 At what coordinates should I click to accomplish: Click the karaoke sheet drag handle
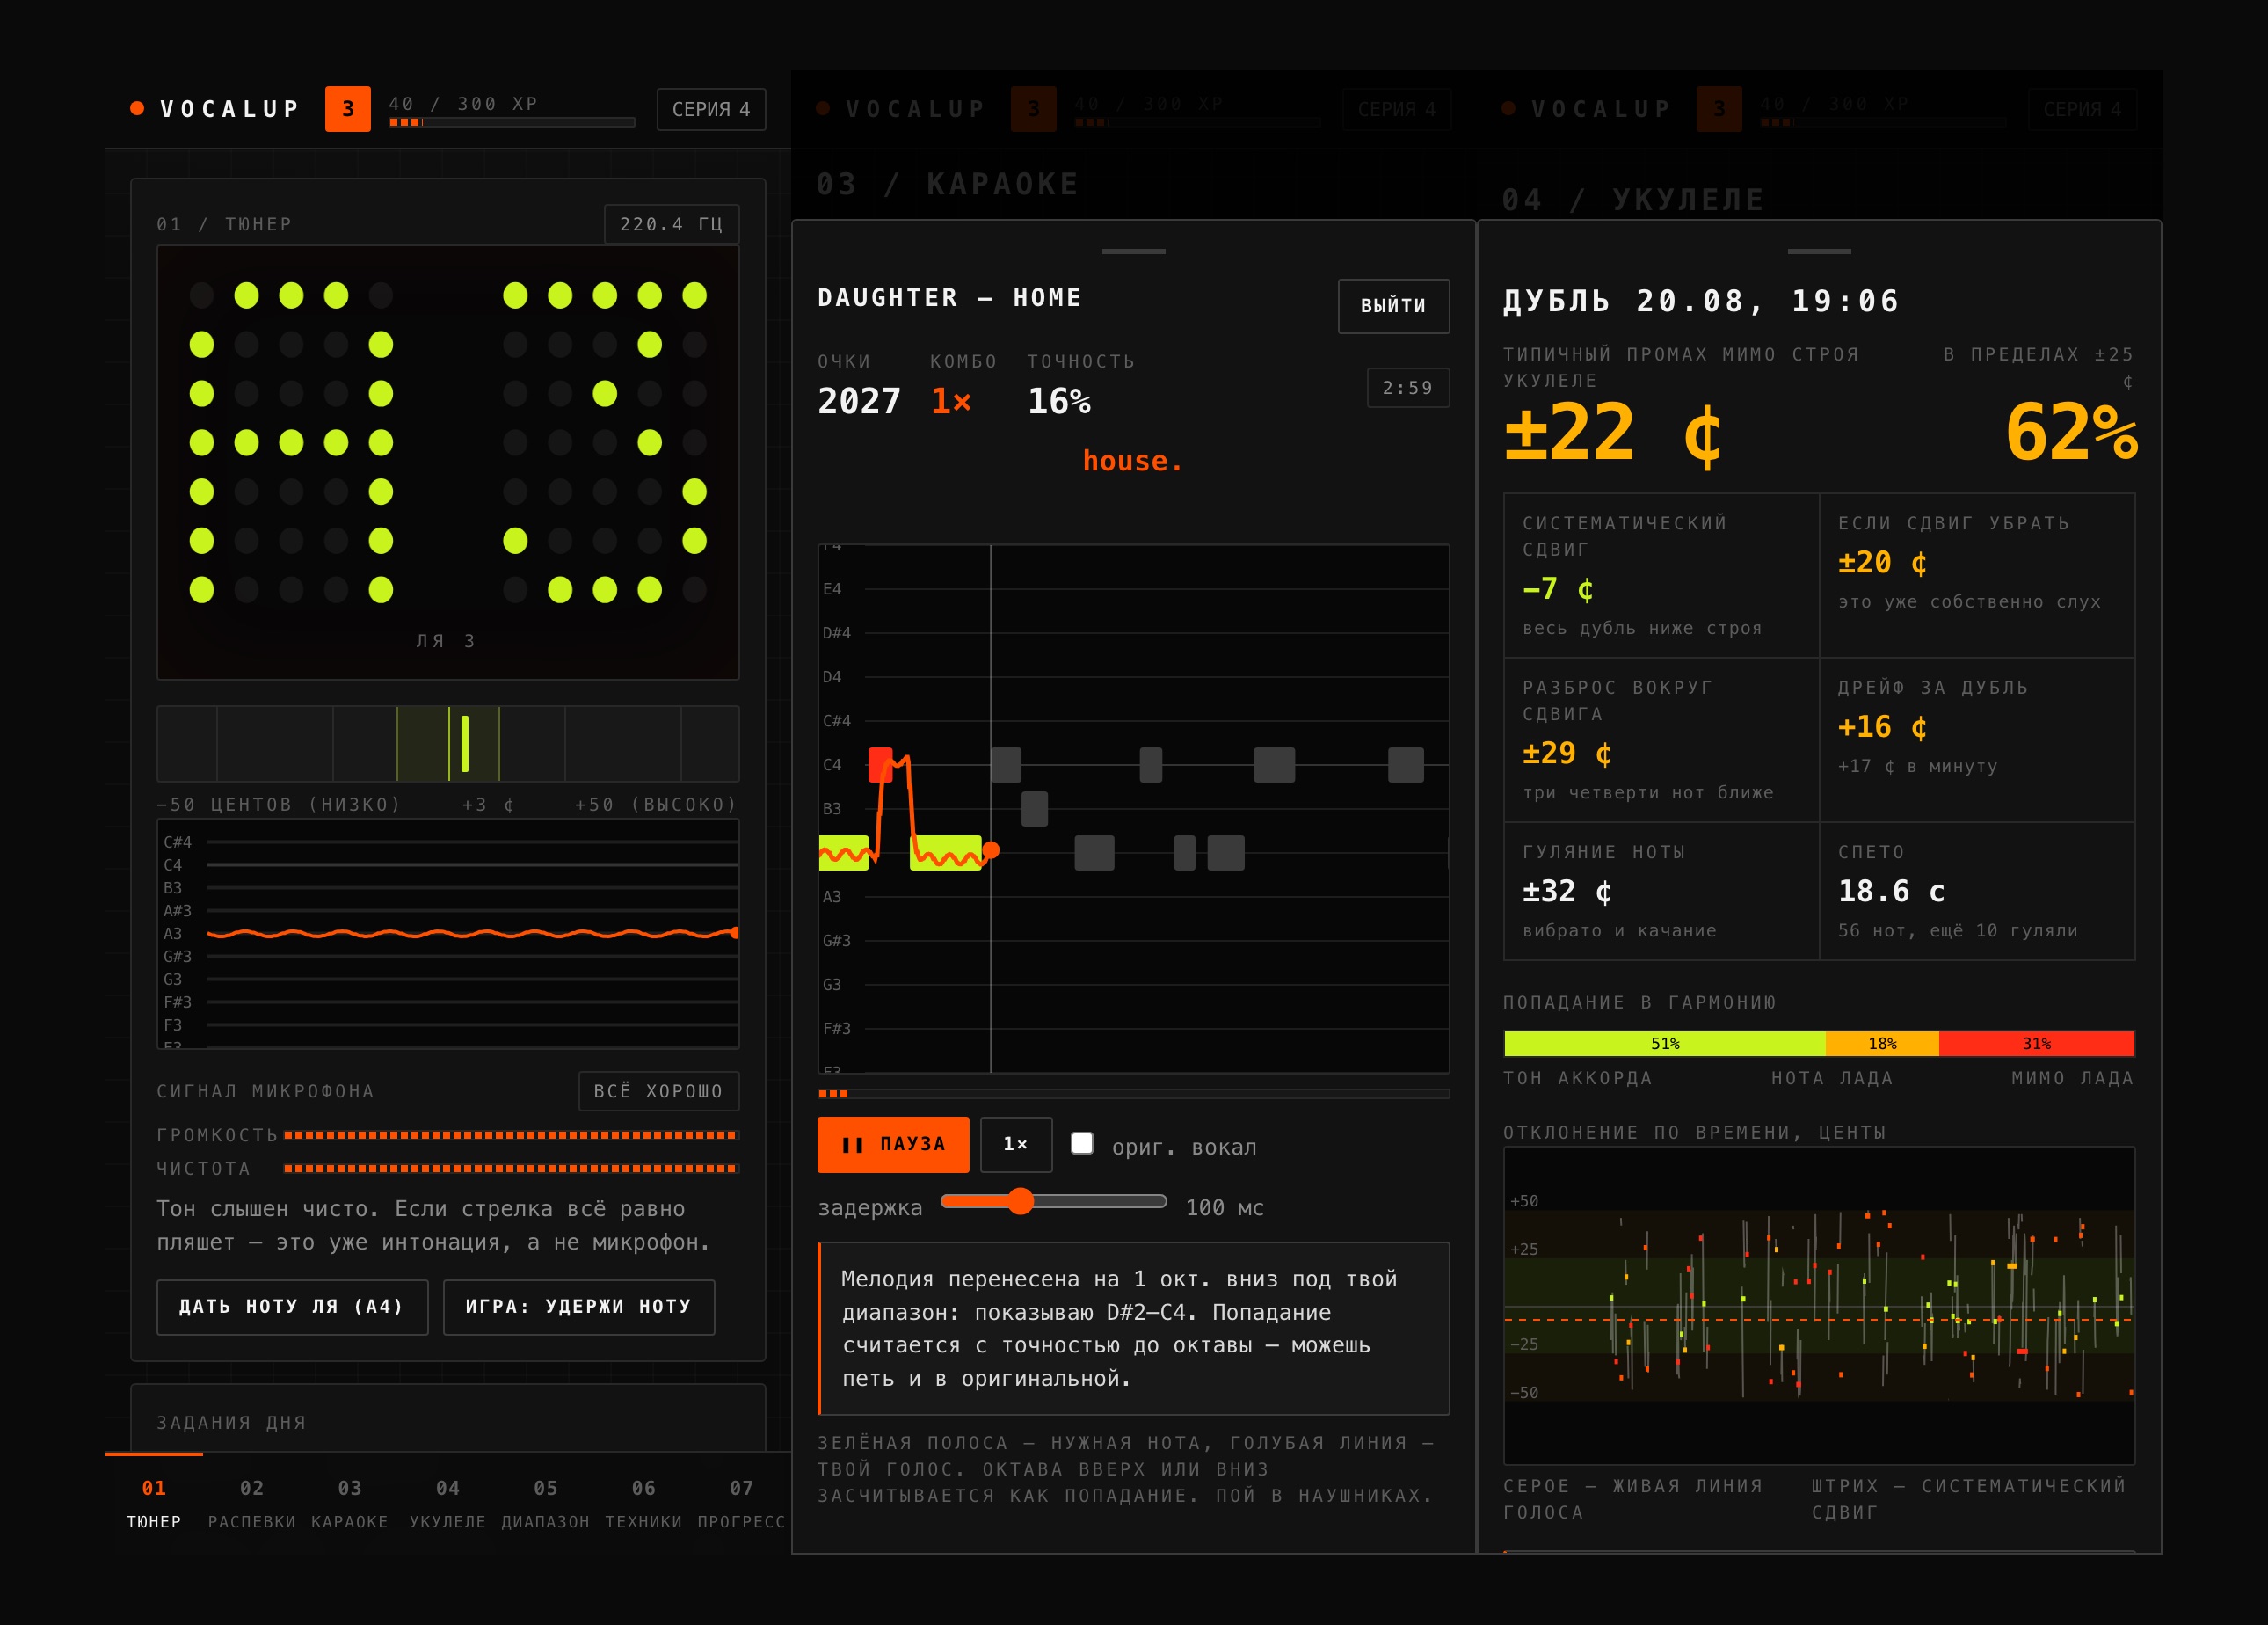(1133, 251)
